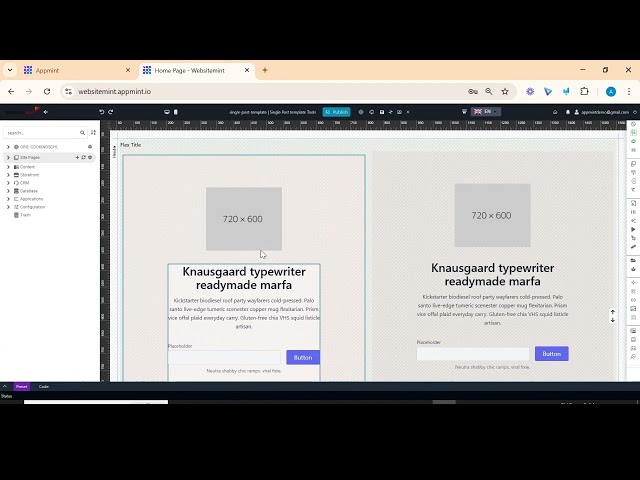Image resolution: width=640 pixels, height=480 pixels.
Task: Expand the Applications node
Action: coord(8,199)
